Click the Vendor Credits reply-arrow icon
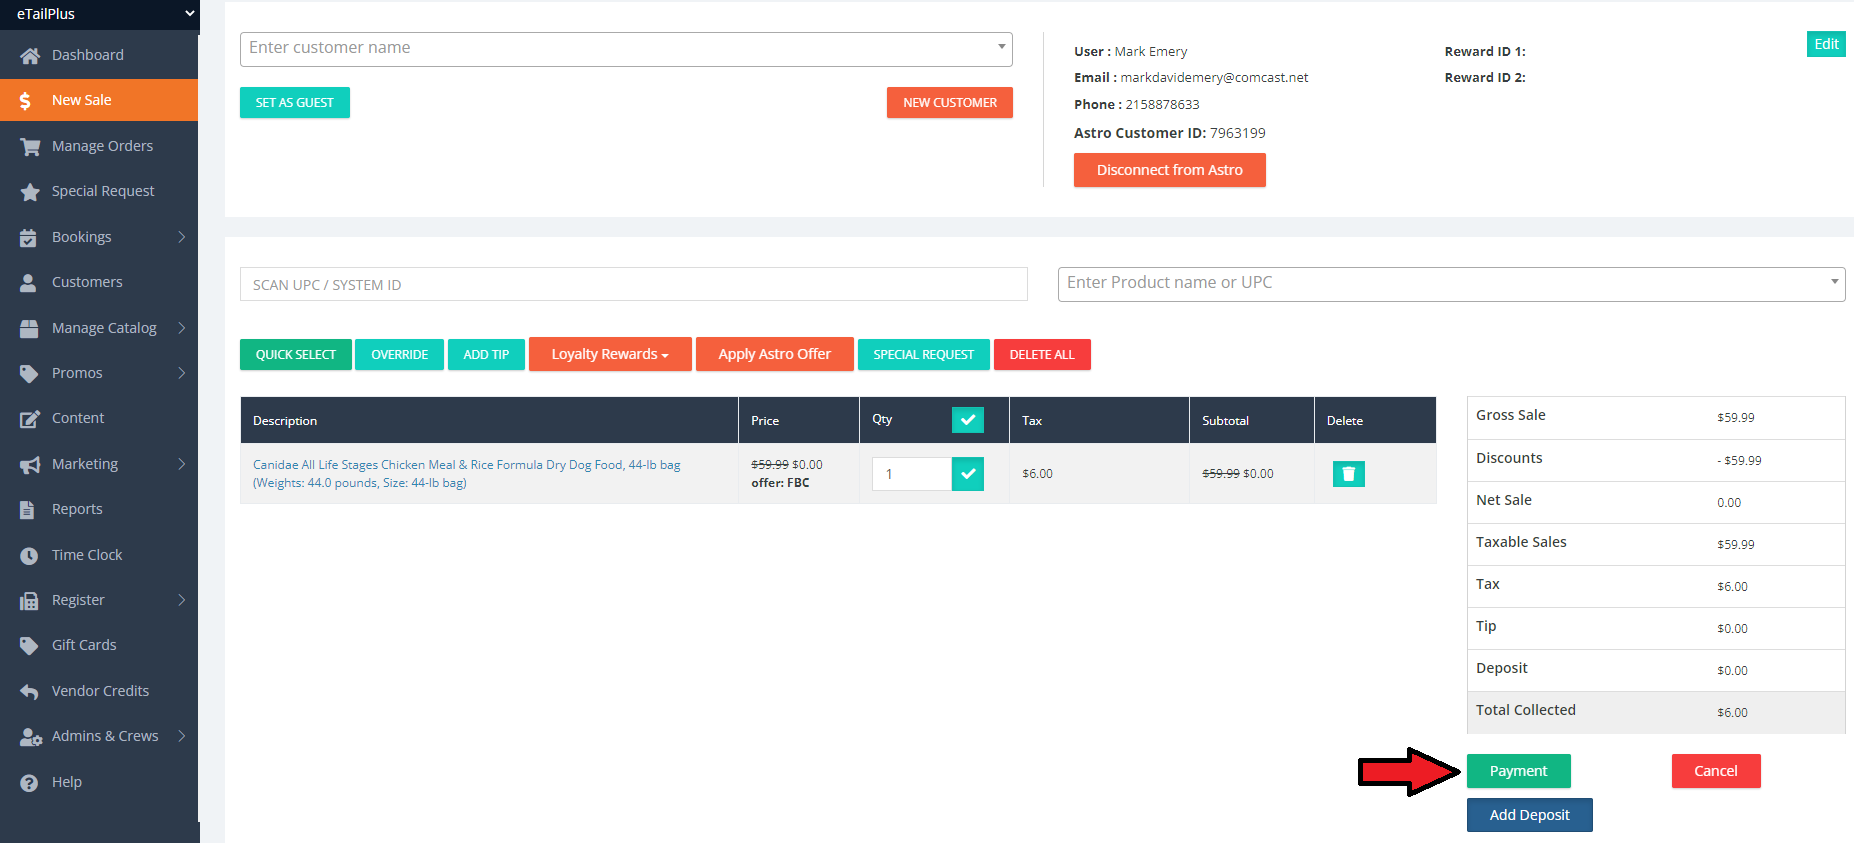The image size is (1854, 843). point(30,692)
